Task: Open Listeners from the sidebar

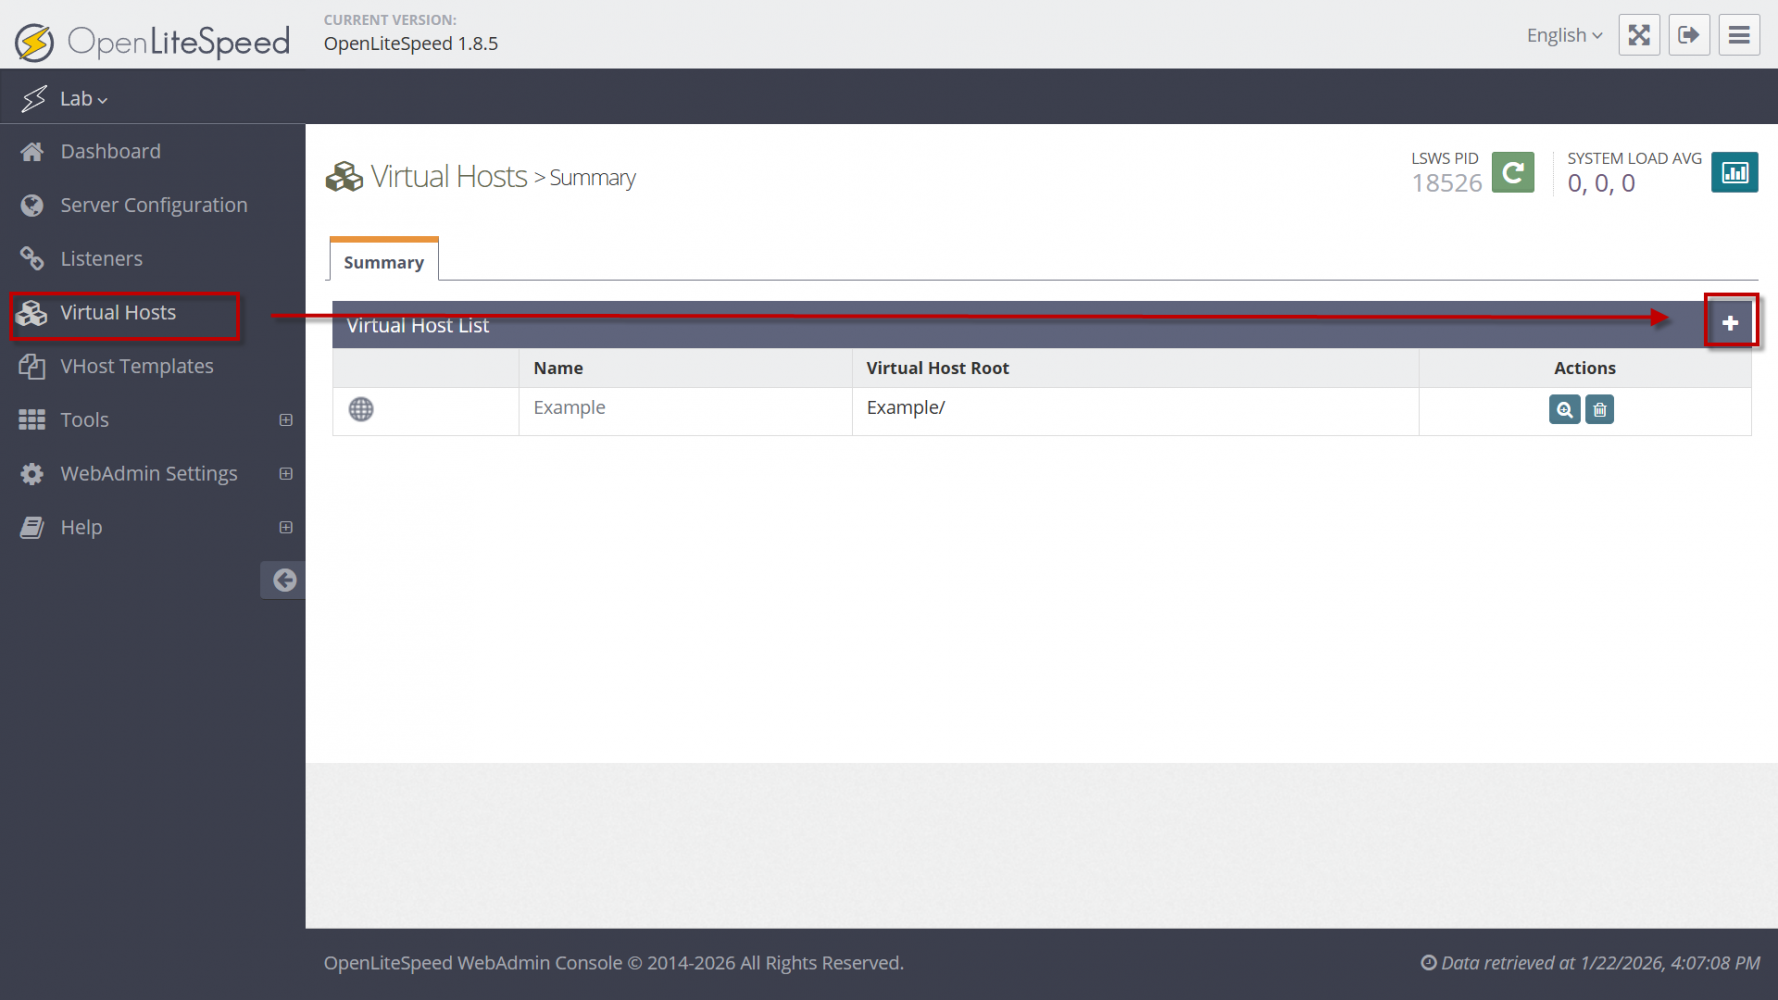Action: point(101,259)
